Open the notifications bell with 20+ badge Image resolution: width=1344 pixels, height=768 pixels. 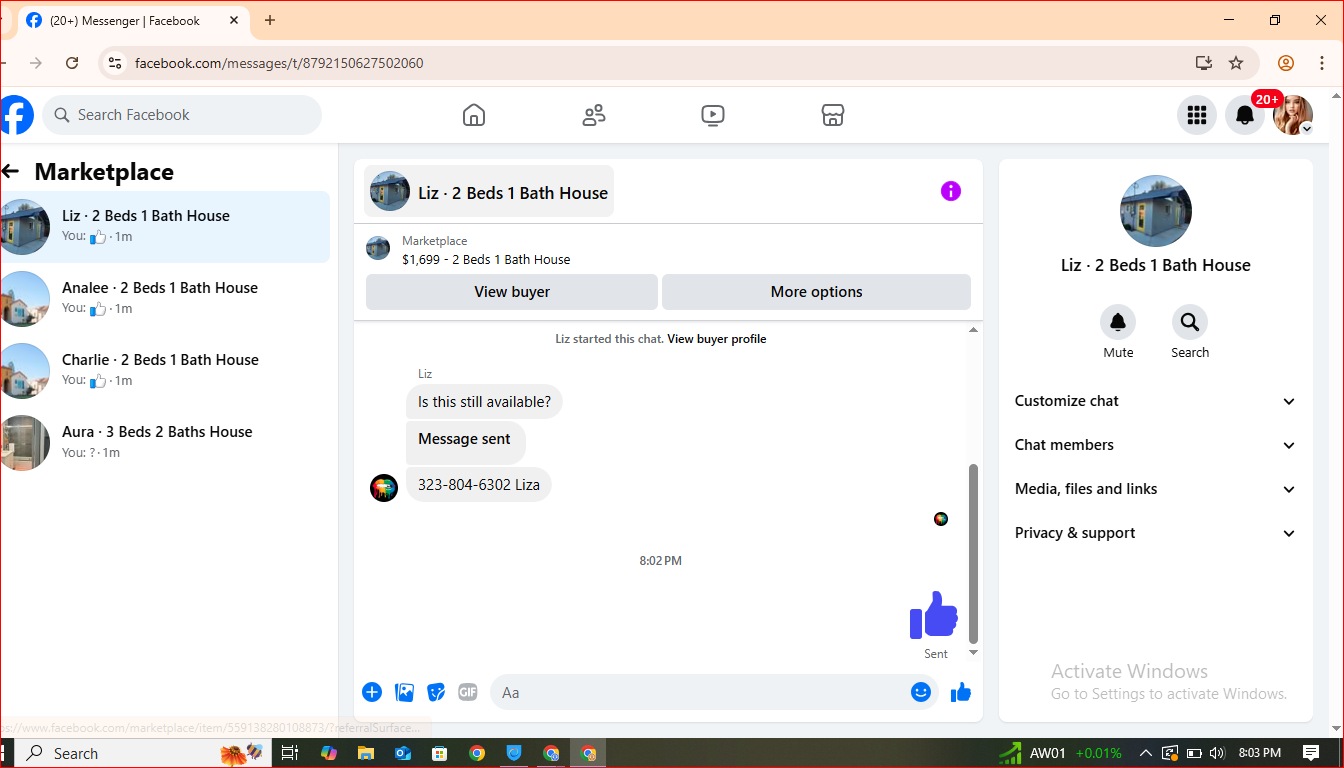(1245, 115)
